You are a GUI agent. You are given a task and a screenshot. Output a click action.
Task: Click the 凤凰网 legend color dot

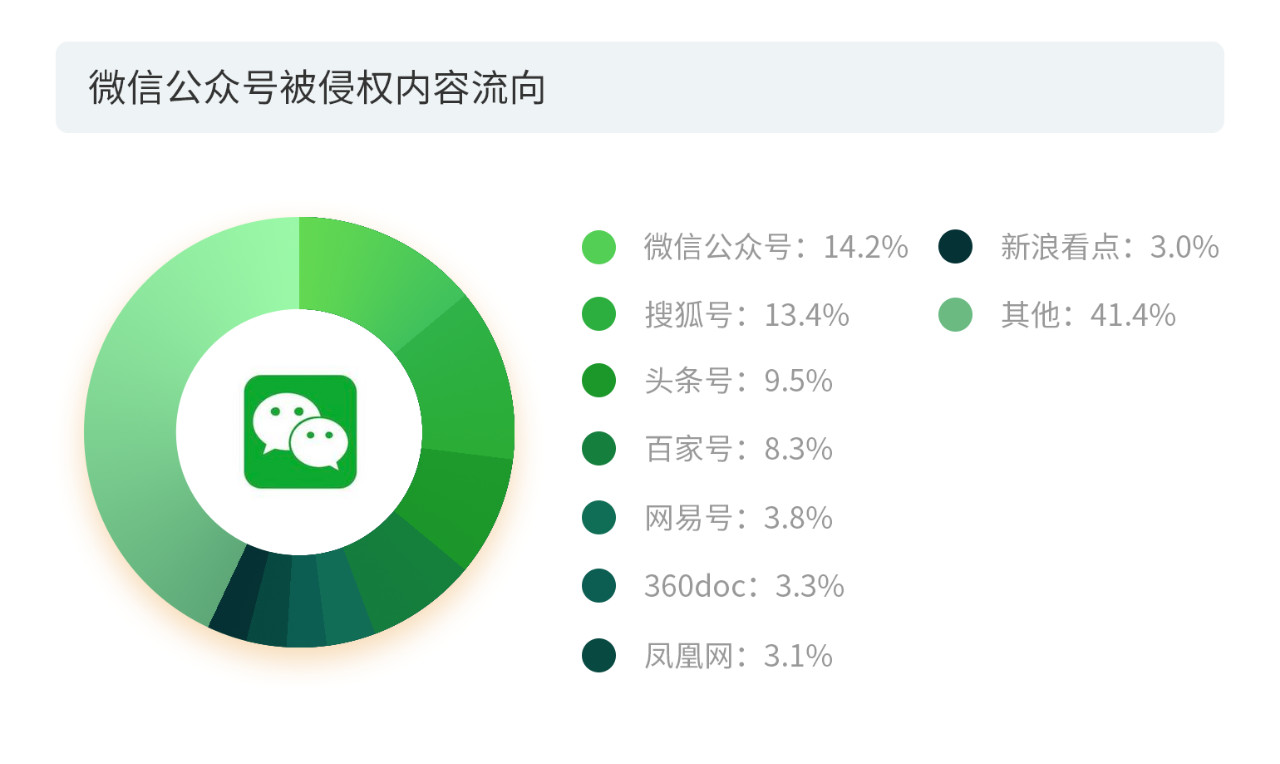[599, 656]
